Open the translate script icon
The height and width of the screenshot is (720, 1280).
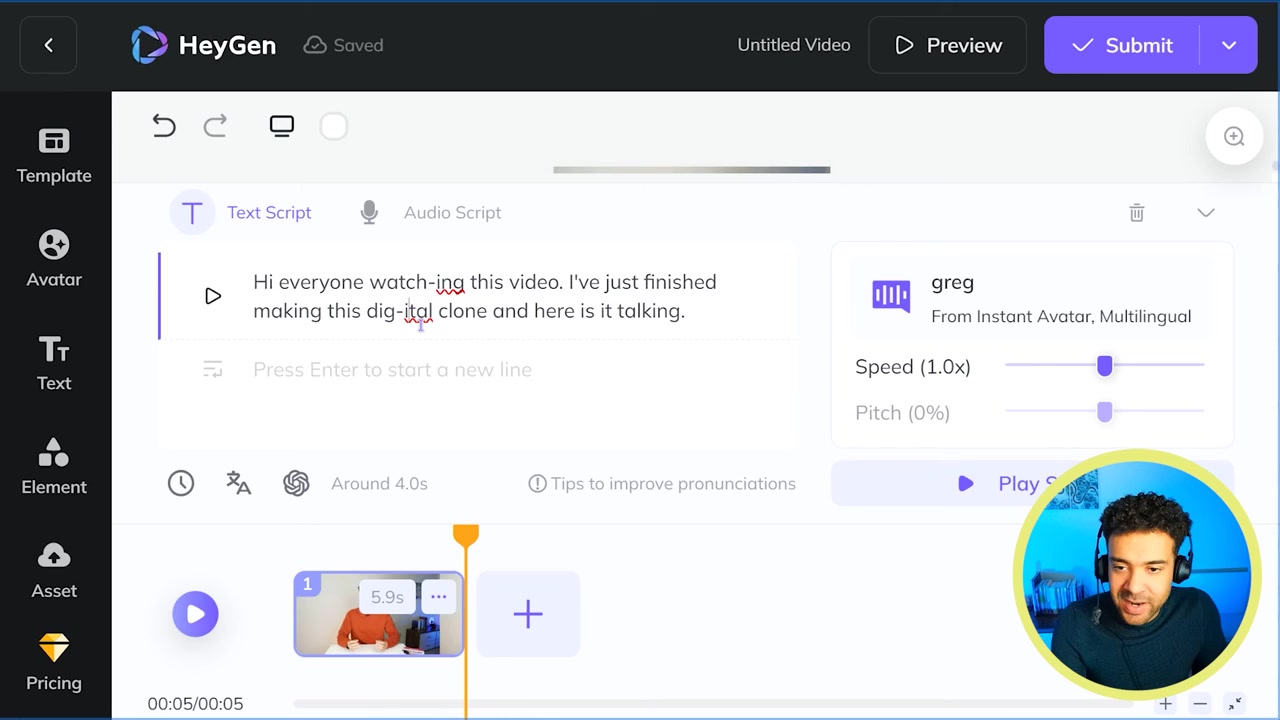238,483
